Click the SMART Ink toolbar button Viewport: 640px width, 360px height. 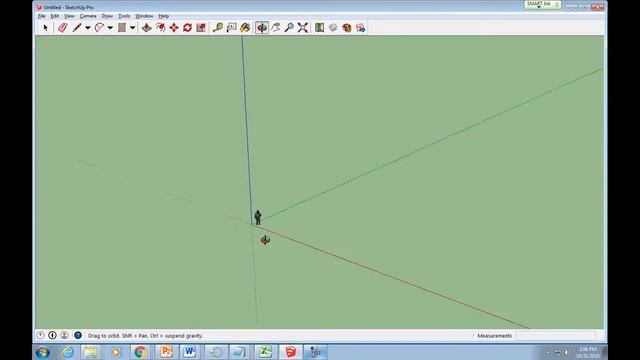pos(542,4)
